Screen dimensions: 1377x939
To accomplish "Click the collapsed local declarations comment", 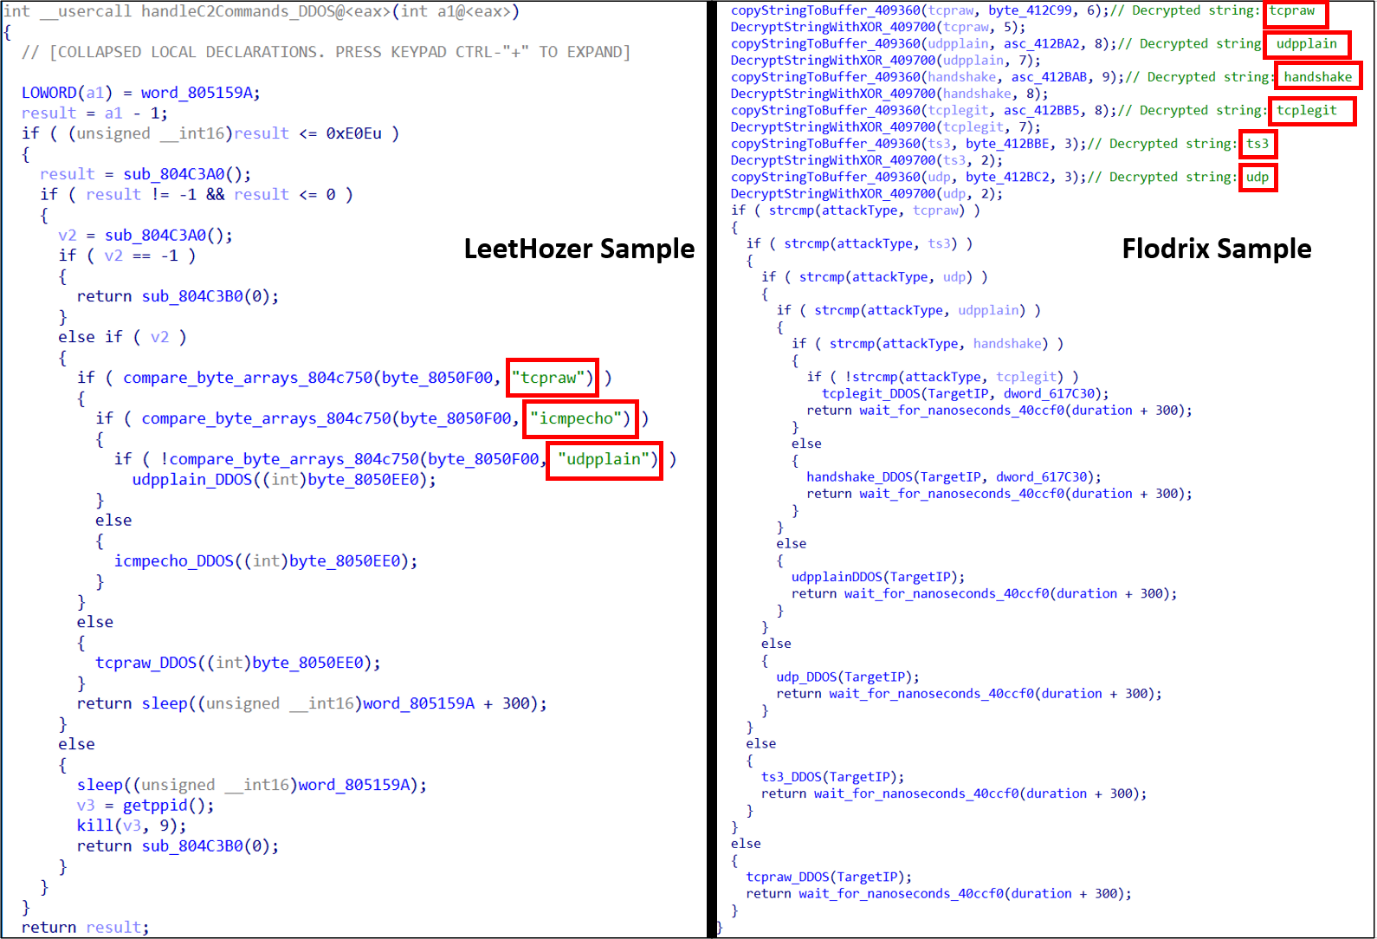I will [x=326, y=52].
